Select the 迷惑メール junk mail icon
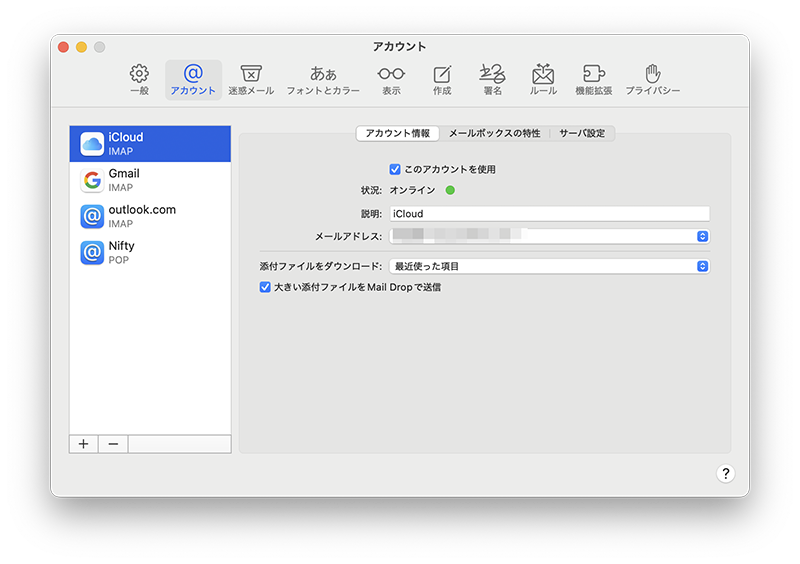 pos(251,79)
